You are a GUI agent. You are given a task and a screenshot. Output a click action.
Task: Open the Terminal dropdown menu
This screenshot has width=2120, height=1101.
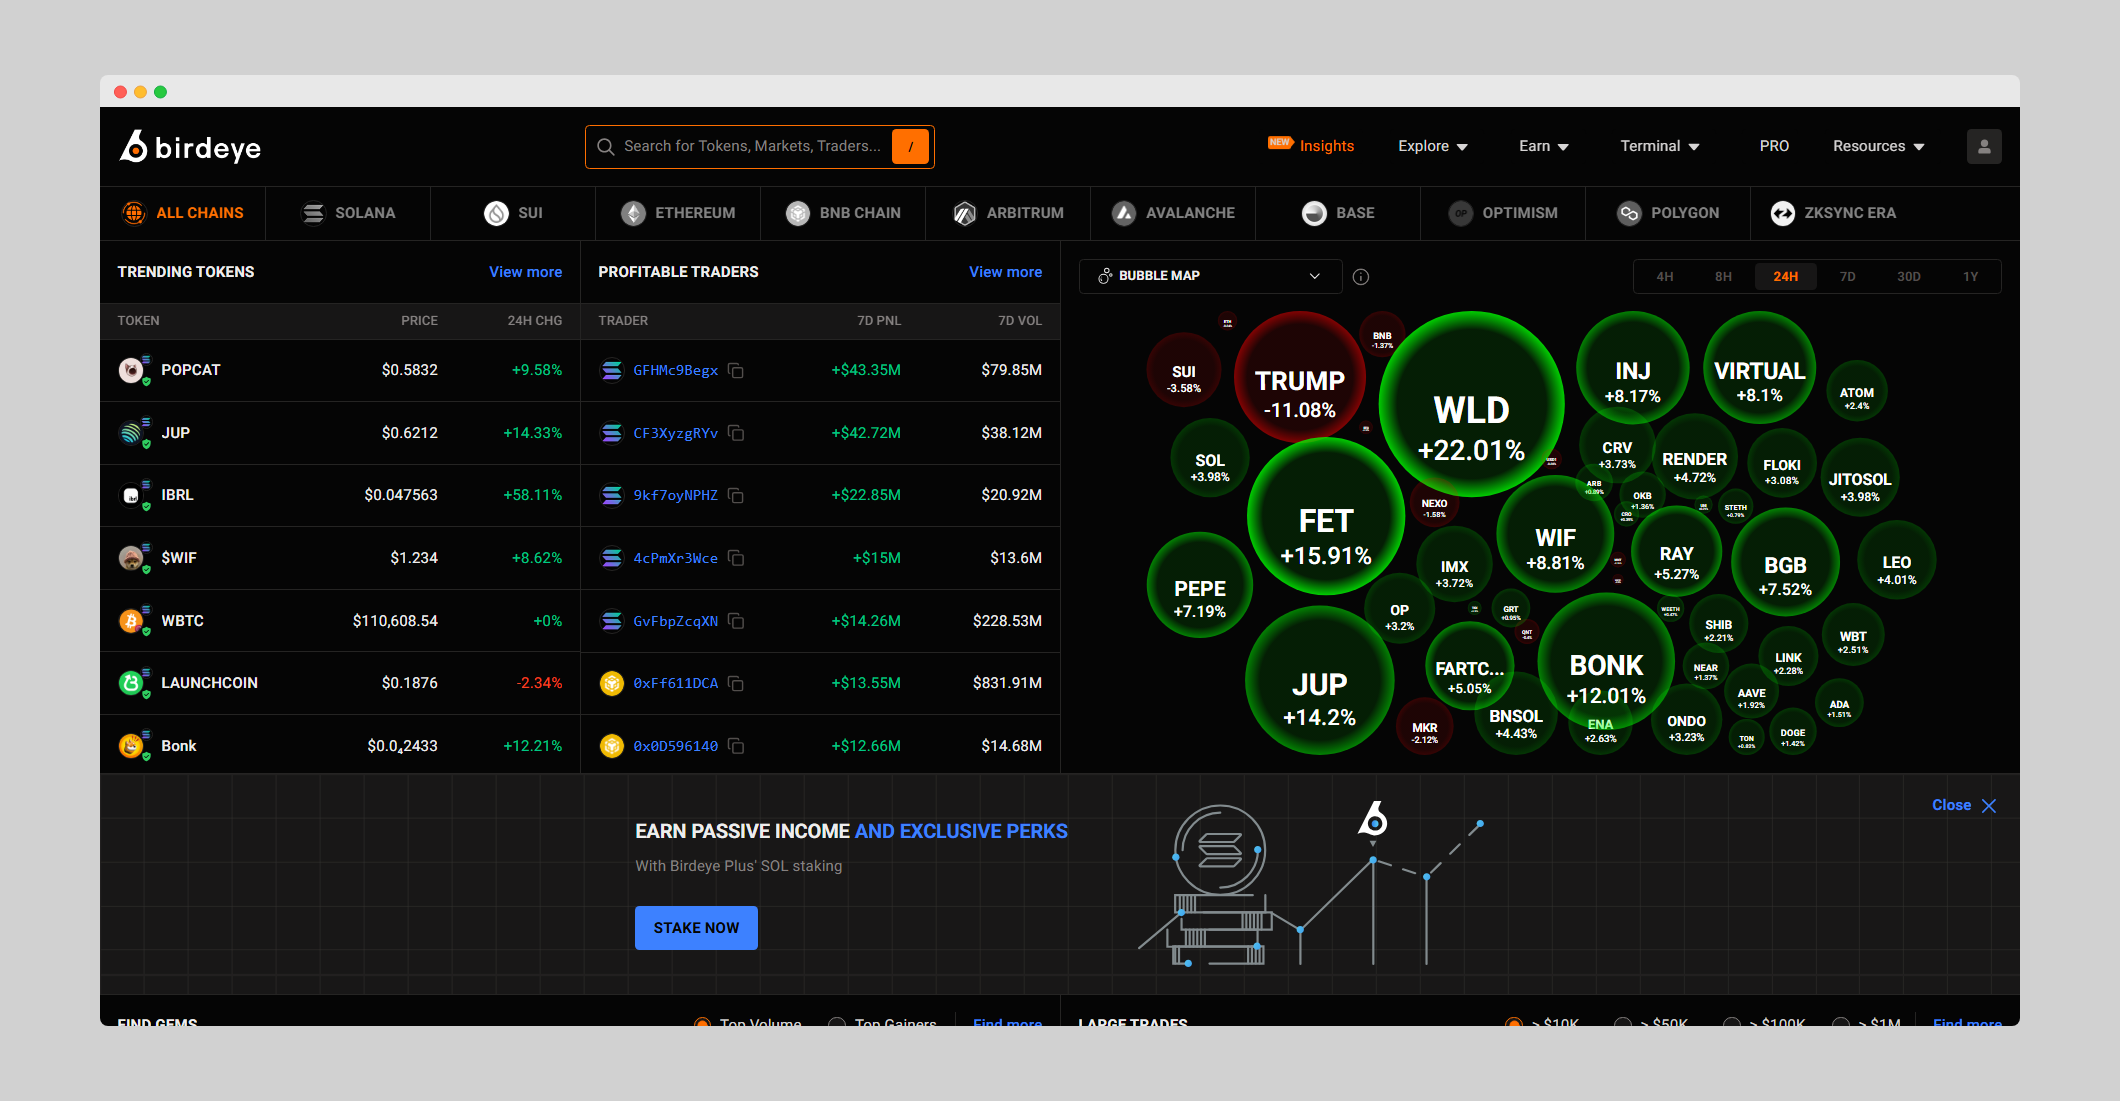pyautogui.click(x=1660, y=146)
